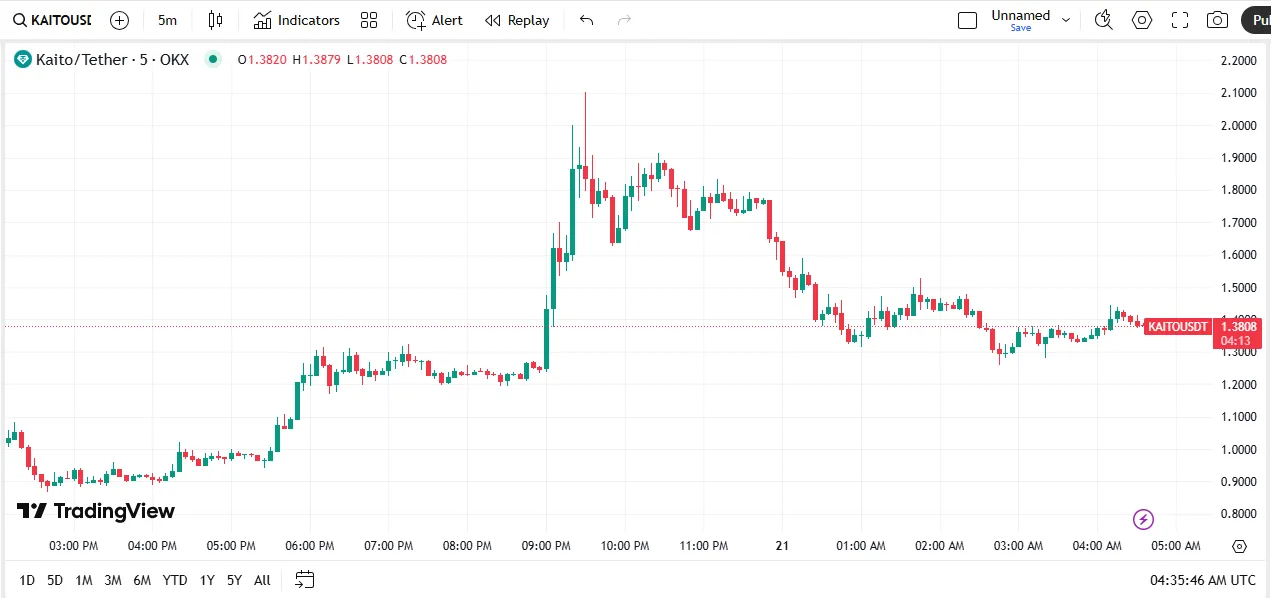The image size is (1271, 598).
Task: Open the Indicators panel
Action: pos(296,20)
